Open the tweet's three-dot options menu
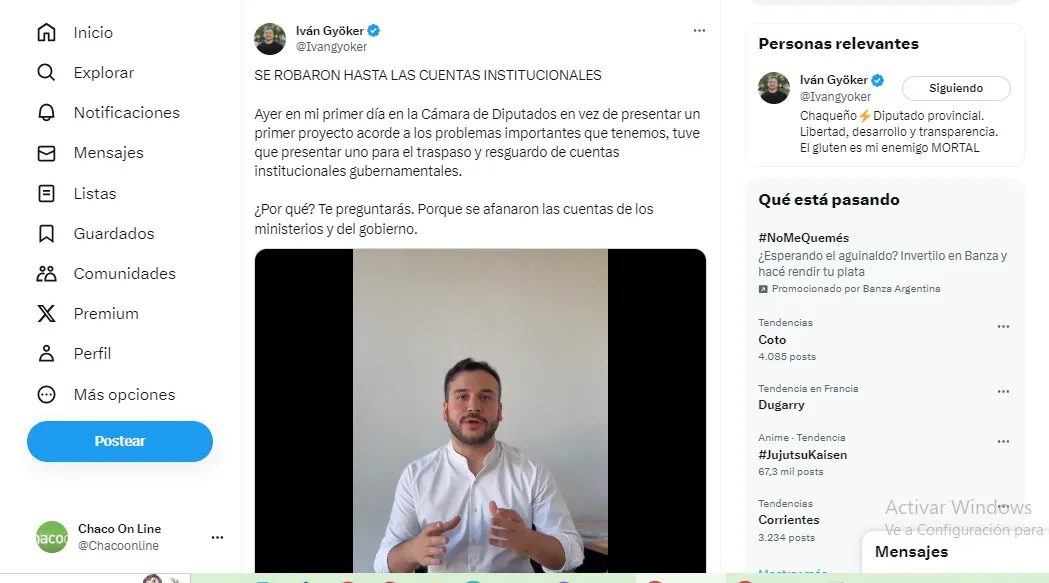Image resolution: width=1049 pixels, height=583 pixels. pos(699,31)
